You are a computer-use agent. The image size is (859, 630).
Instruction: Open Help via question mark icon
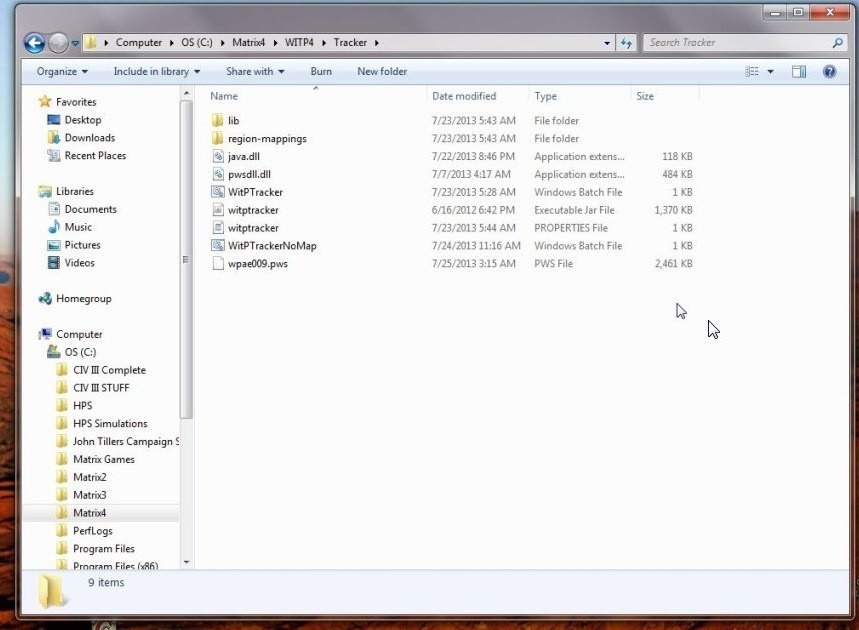pos(829,72)
